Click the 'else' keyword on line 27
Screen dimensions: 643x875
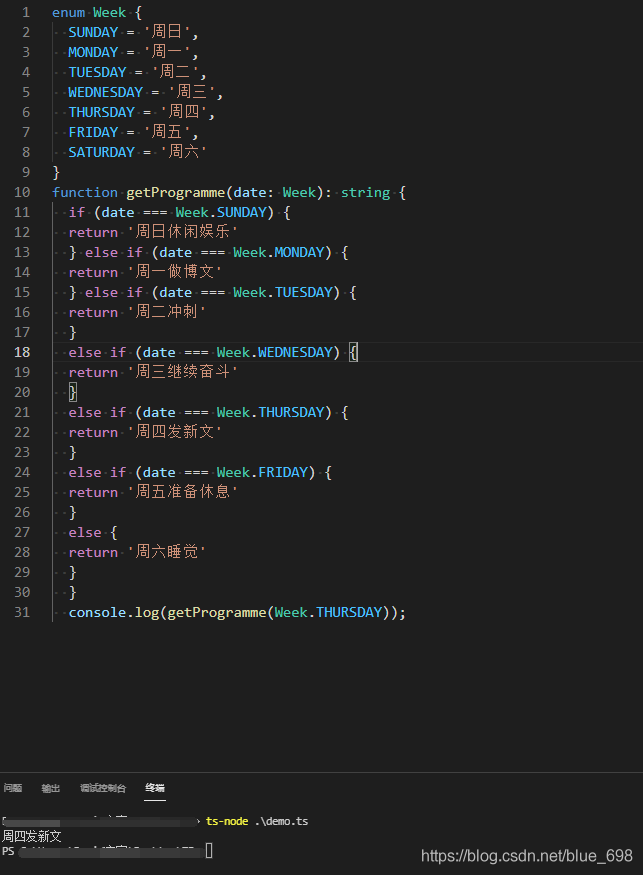[x=85, y=532]
